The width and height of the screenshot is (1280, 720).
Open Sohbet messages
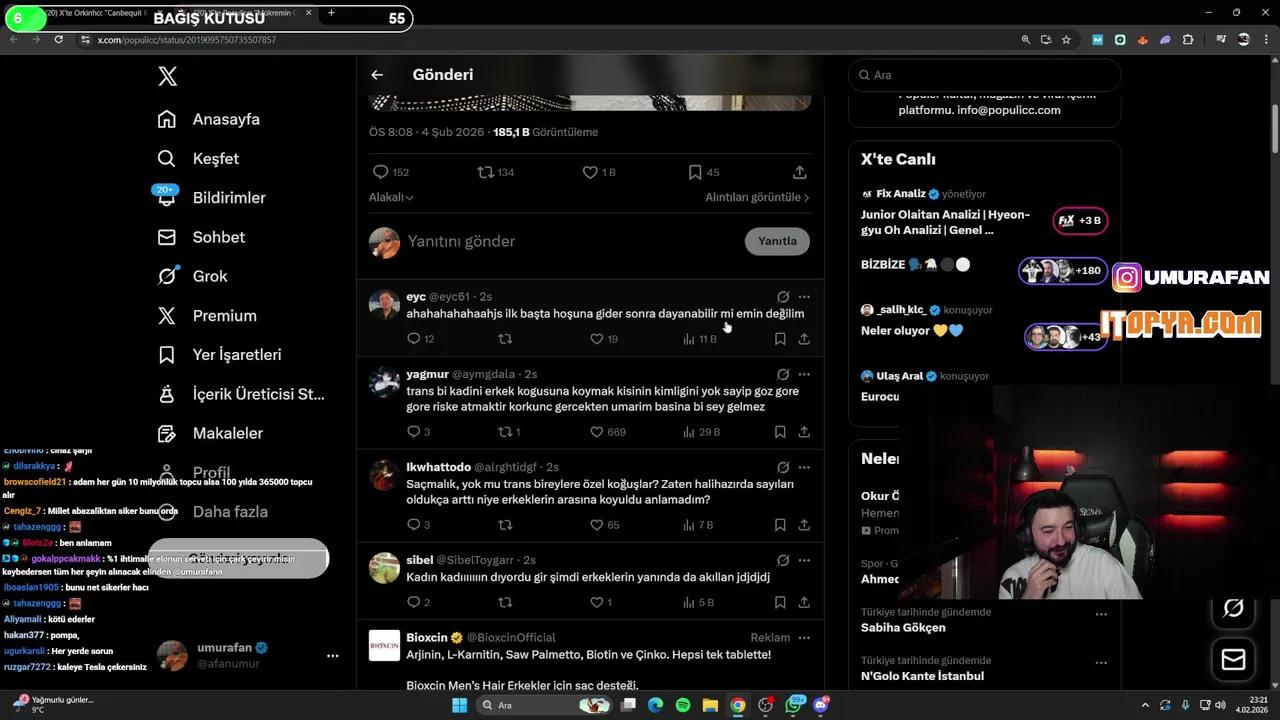[x=201, y=237]
